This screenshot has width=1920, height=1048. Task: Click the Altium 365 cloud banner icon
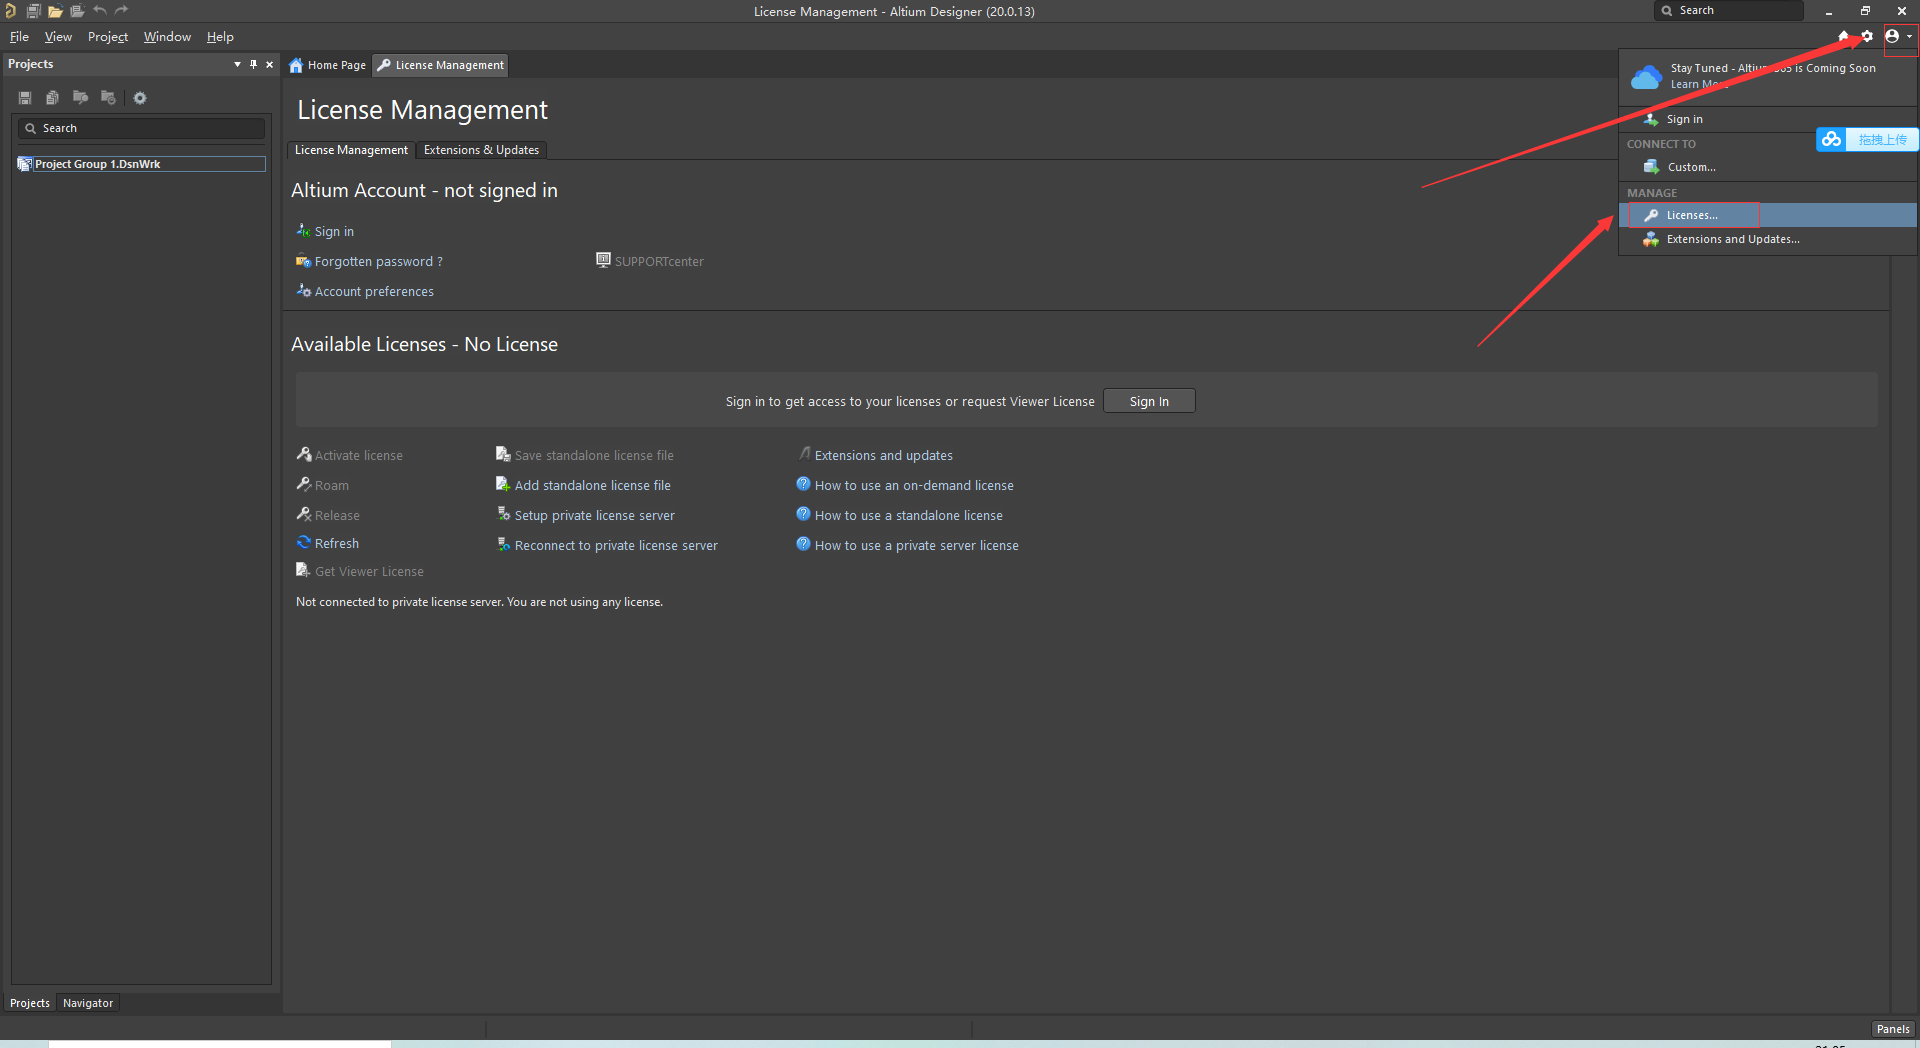pos(1646,77)
